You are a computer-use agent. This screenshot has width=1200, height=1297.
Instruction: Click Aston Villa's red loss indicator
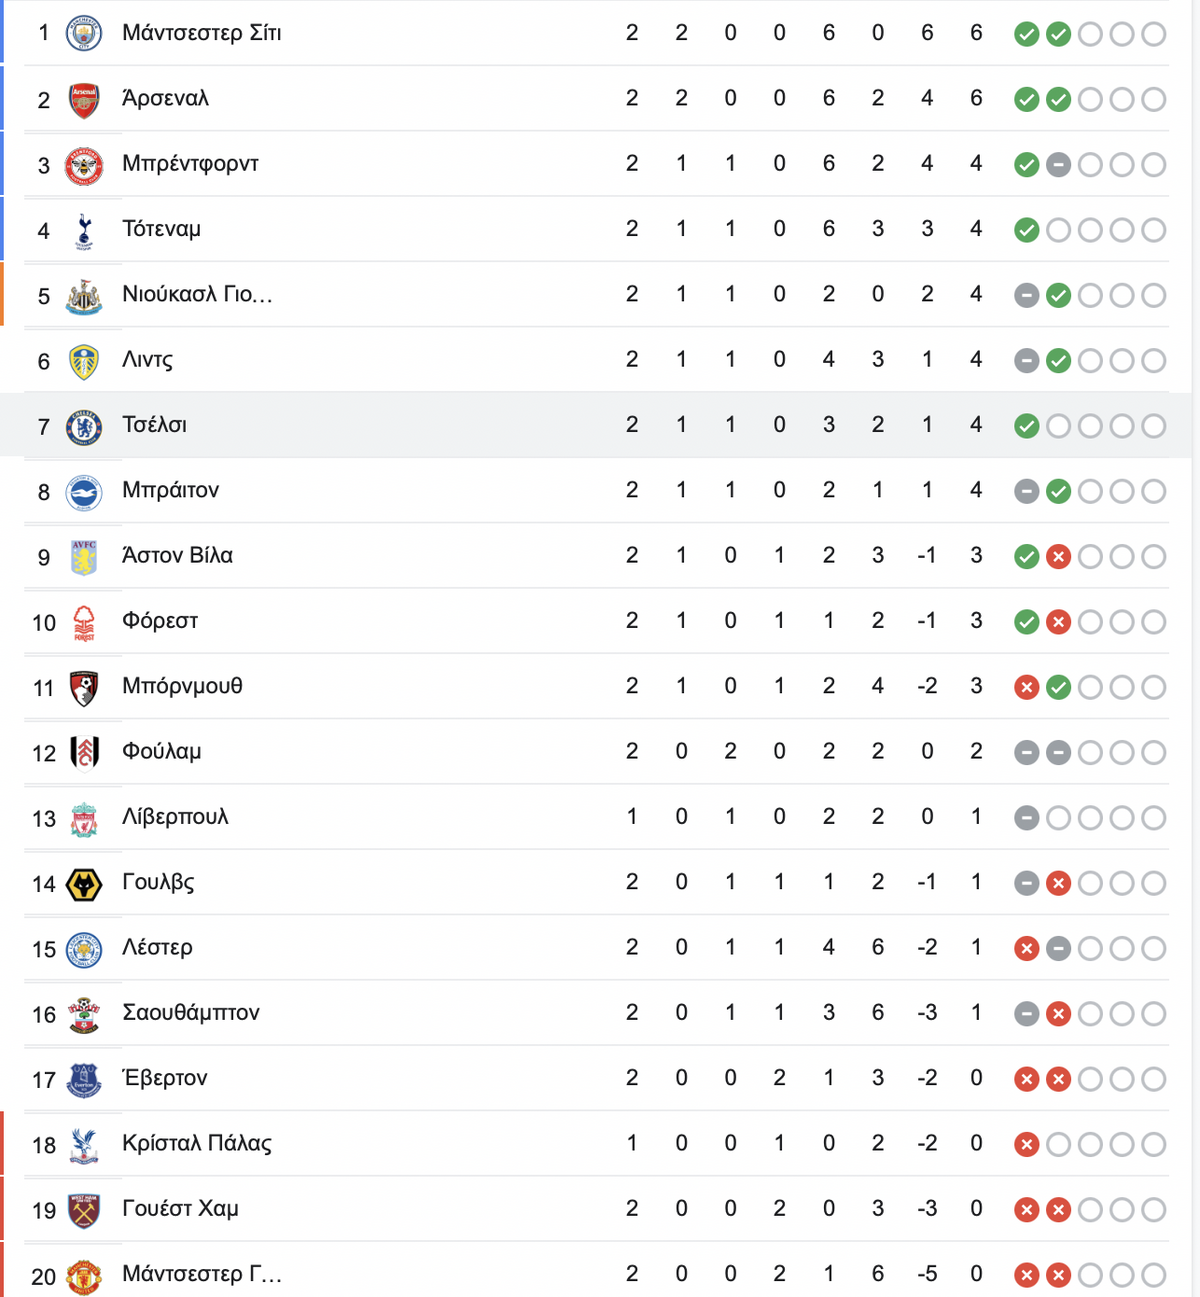pyautogui.click(x=1058, y=557)
